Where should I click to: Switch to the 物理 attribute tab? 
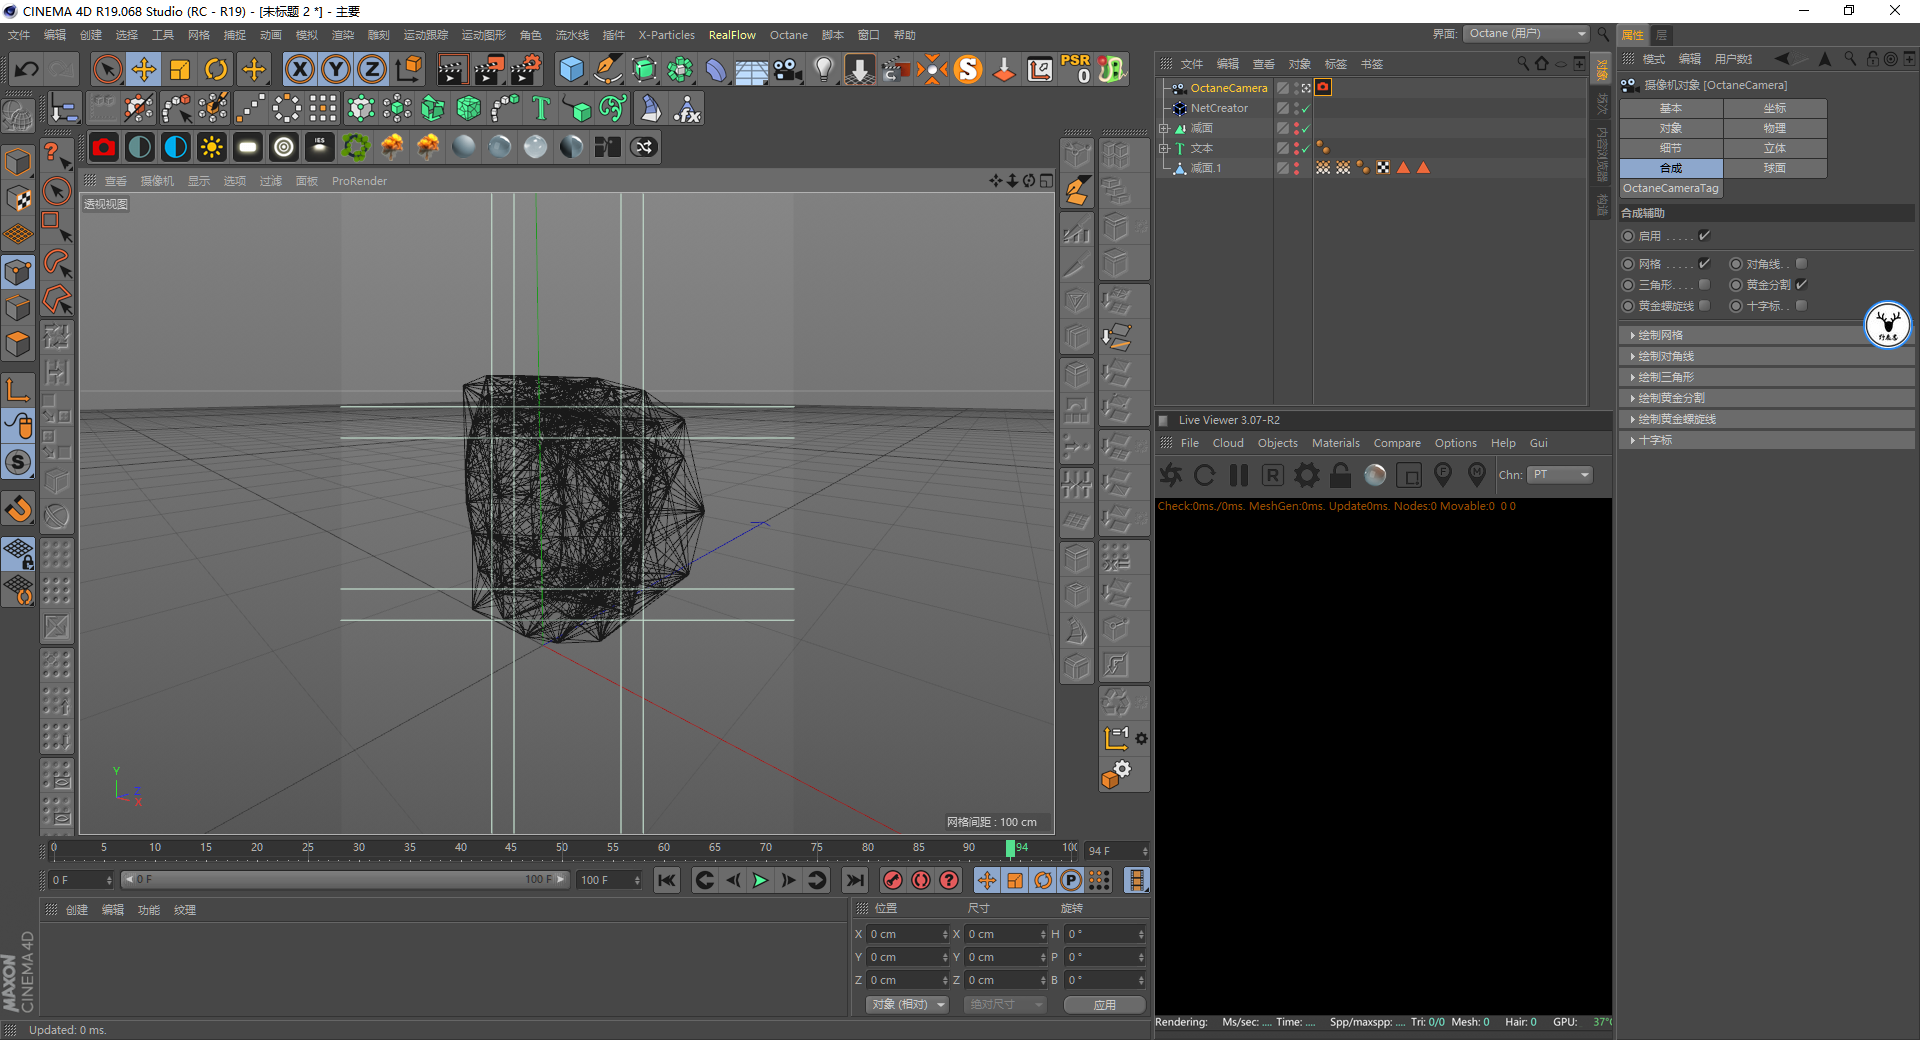coord(1774,128)
